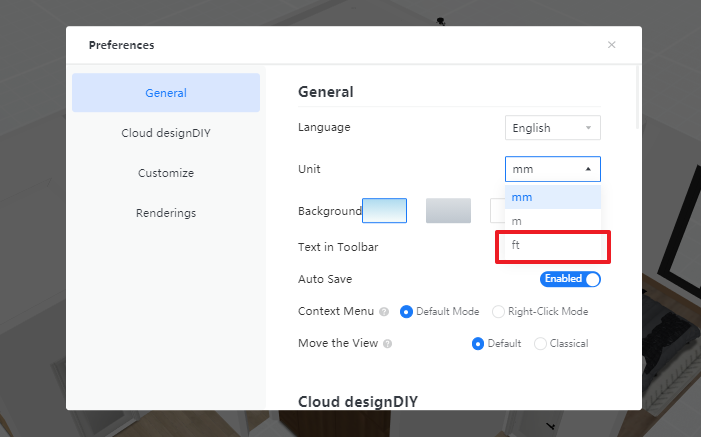Click the Context Menu help icon
Viewport: 701px width, 437px height.
(384, 312)
